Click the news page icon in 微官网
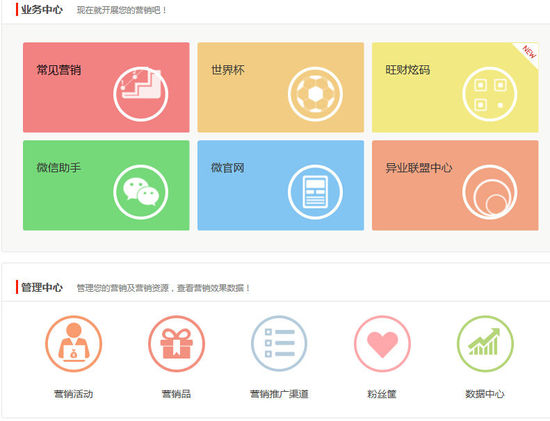550x421 pixels. 315,192
